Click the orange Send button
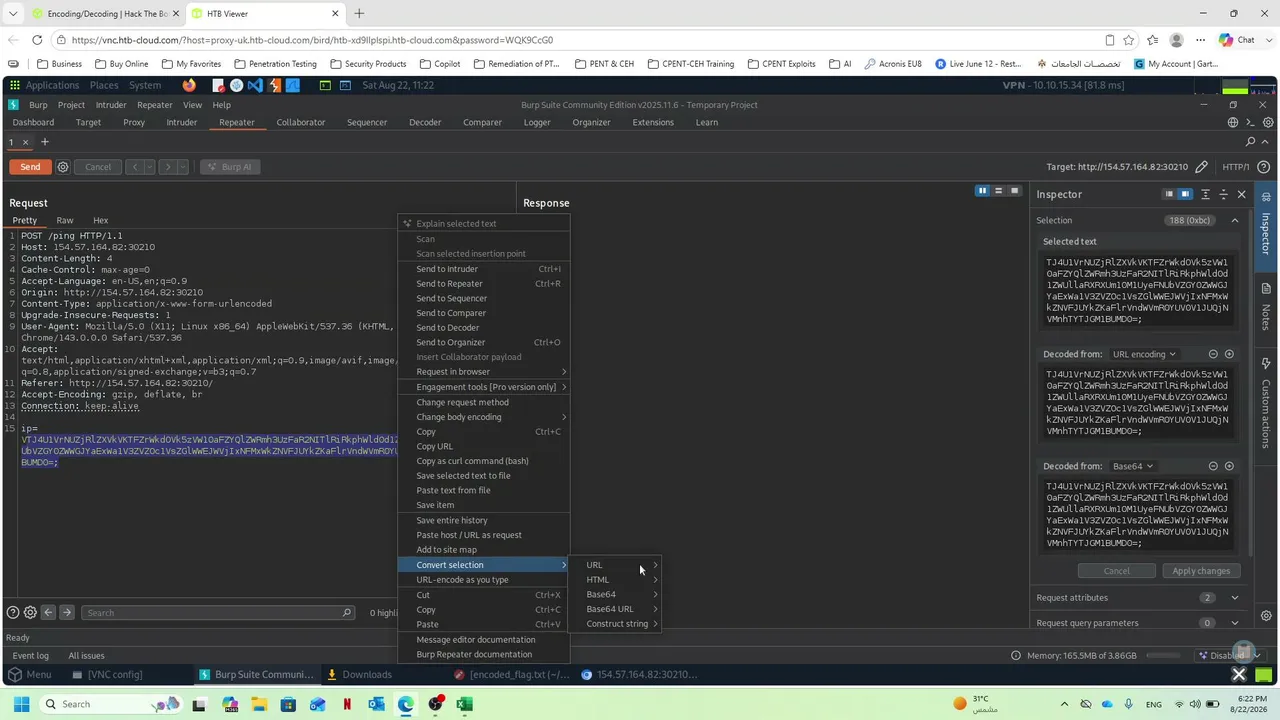The width and height of the screenshot is (1280, 720). click(30, 167)
